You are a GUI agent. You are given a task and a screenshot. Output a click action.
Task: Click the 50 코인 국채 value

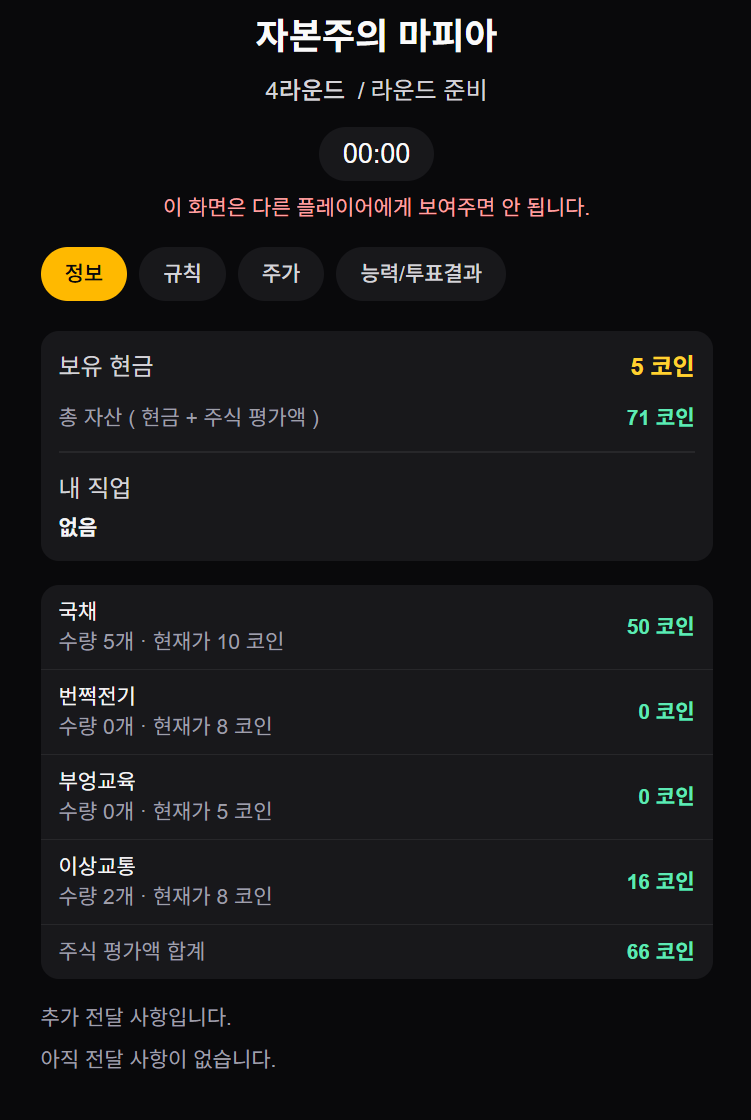[660, 627]
